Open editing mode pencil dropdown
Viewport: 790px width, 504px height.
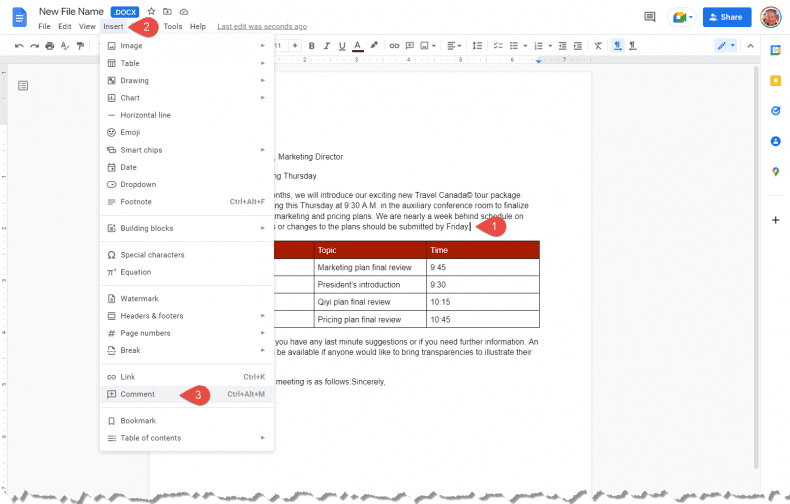pyautogui.click(x=726, y=46)
